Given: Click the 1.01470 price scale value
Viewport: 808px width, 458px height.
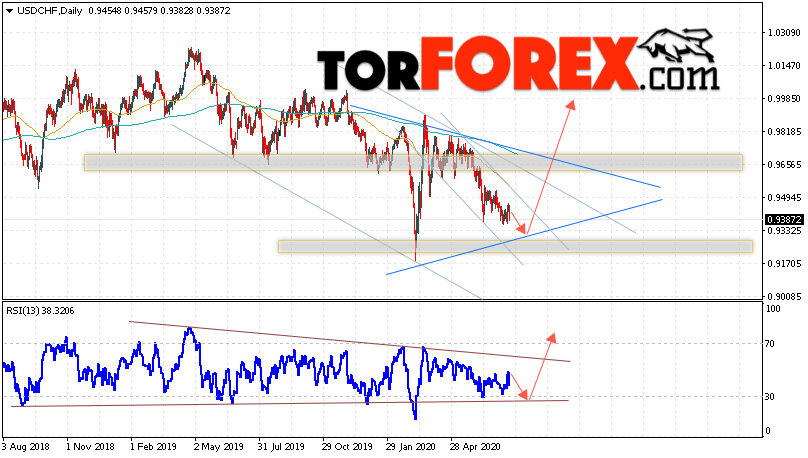Looking at the screenshot, I should [784, 66].
